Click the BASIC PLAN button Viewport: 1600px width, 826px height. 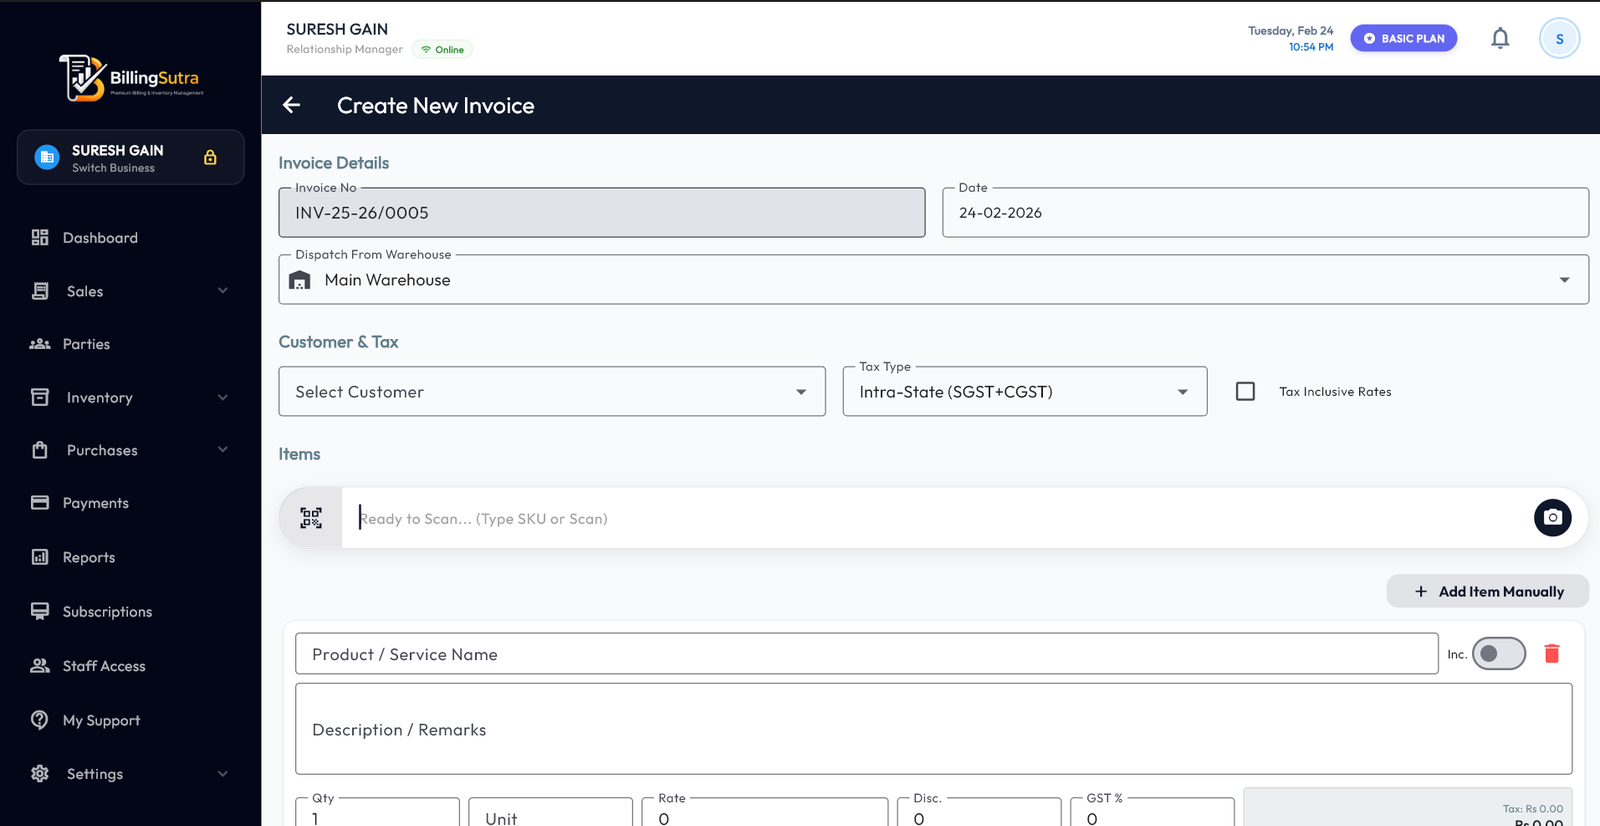[1404, 39]
